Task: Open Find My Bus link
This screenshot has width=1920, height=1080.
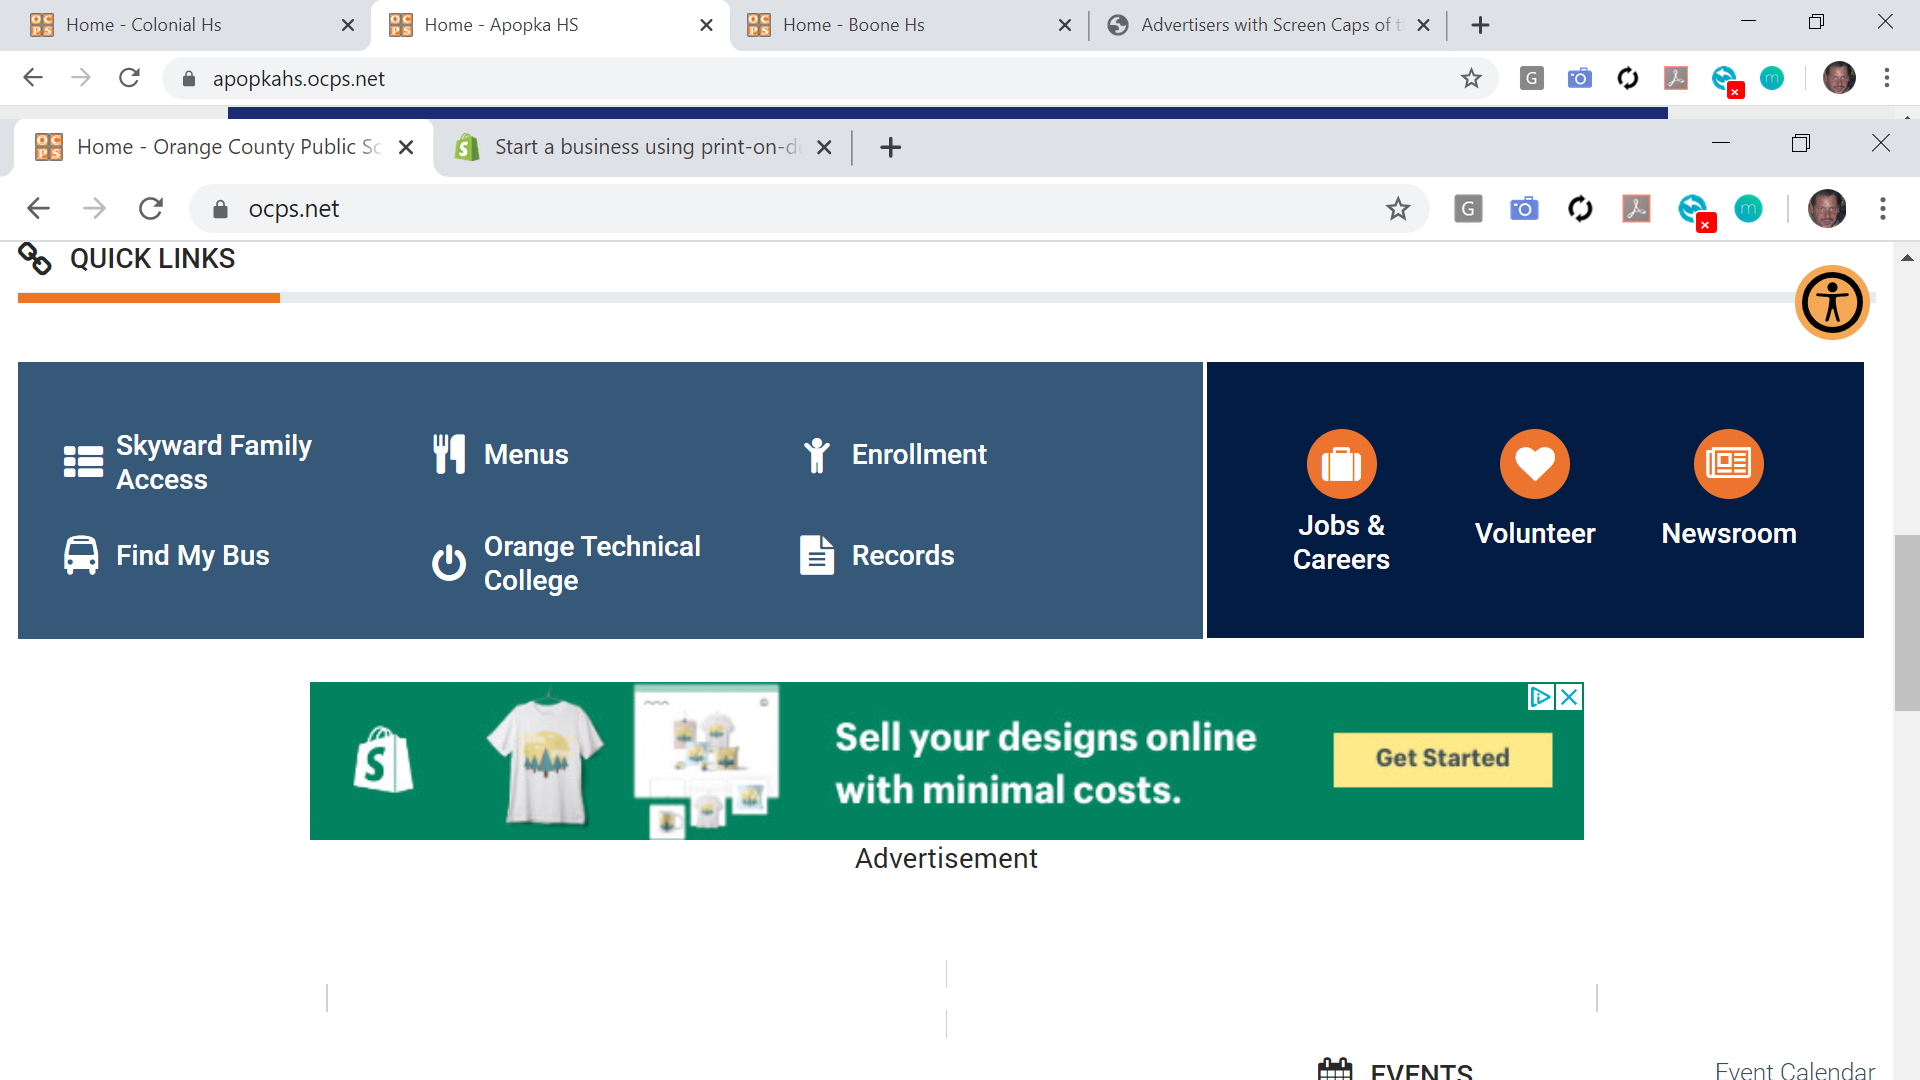Action: [x=192, y=555]
